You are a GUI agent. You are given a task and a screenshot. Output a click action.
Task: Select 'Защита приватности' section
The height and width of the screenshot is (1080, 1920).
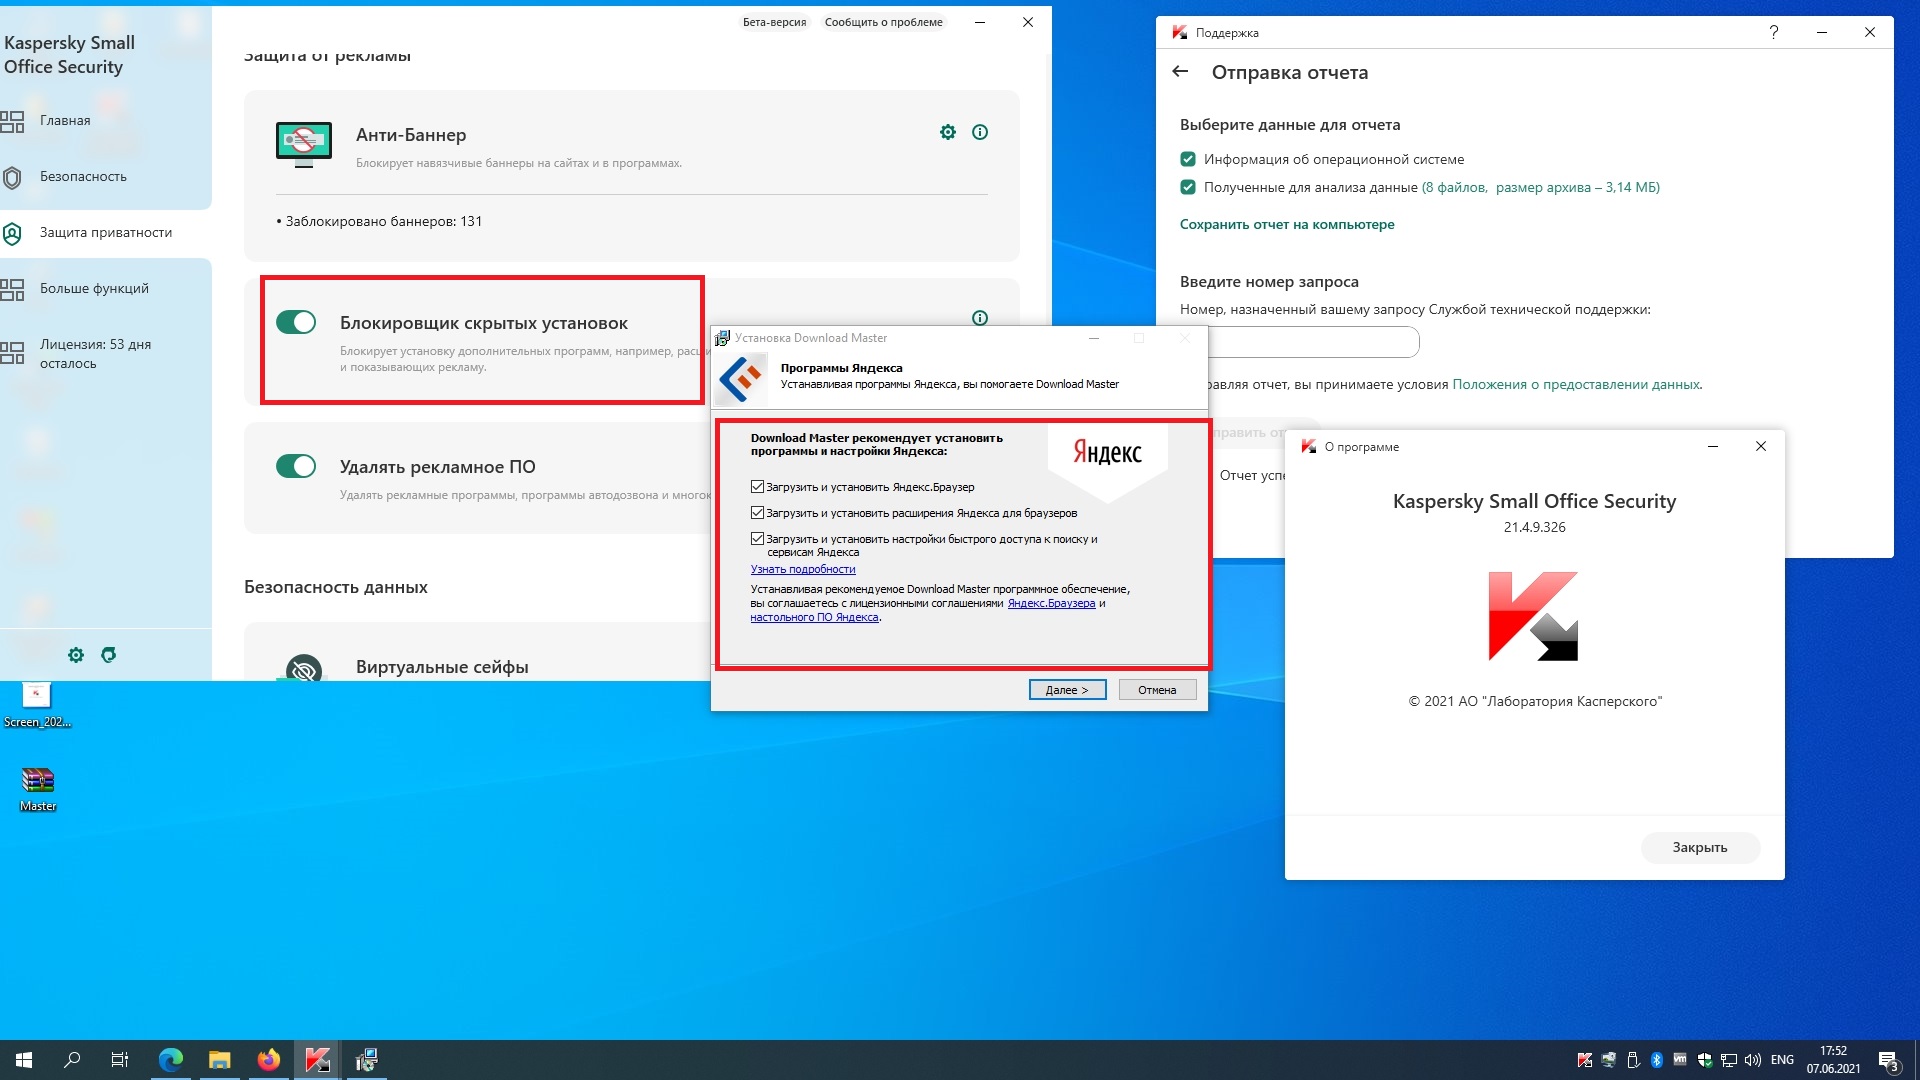click(x=105, y=232)
